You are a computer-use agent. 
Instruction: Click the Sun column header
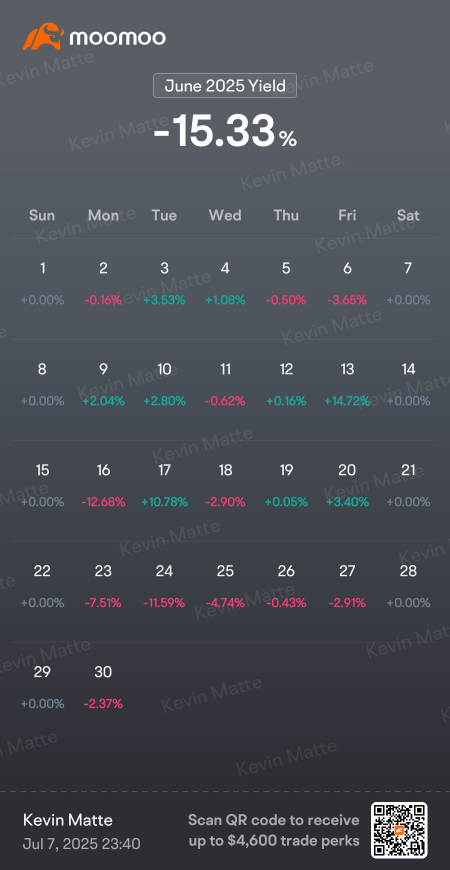pyautogui.click(x=42, y=215)
